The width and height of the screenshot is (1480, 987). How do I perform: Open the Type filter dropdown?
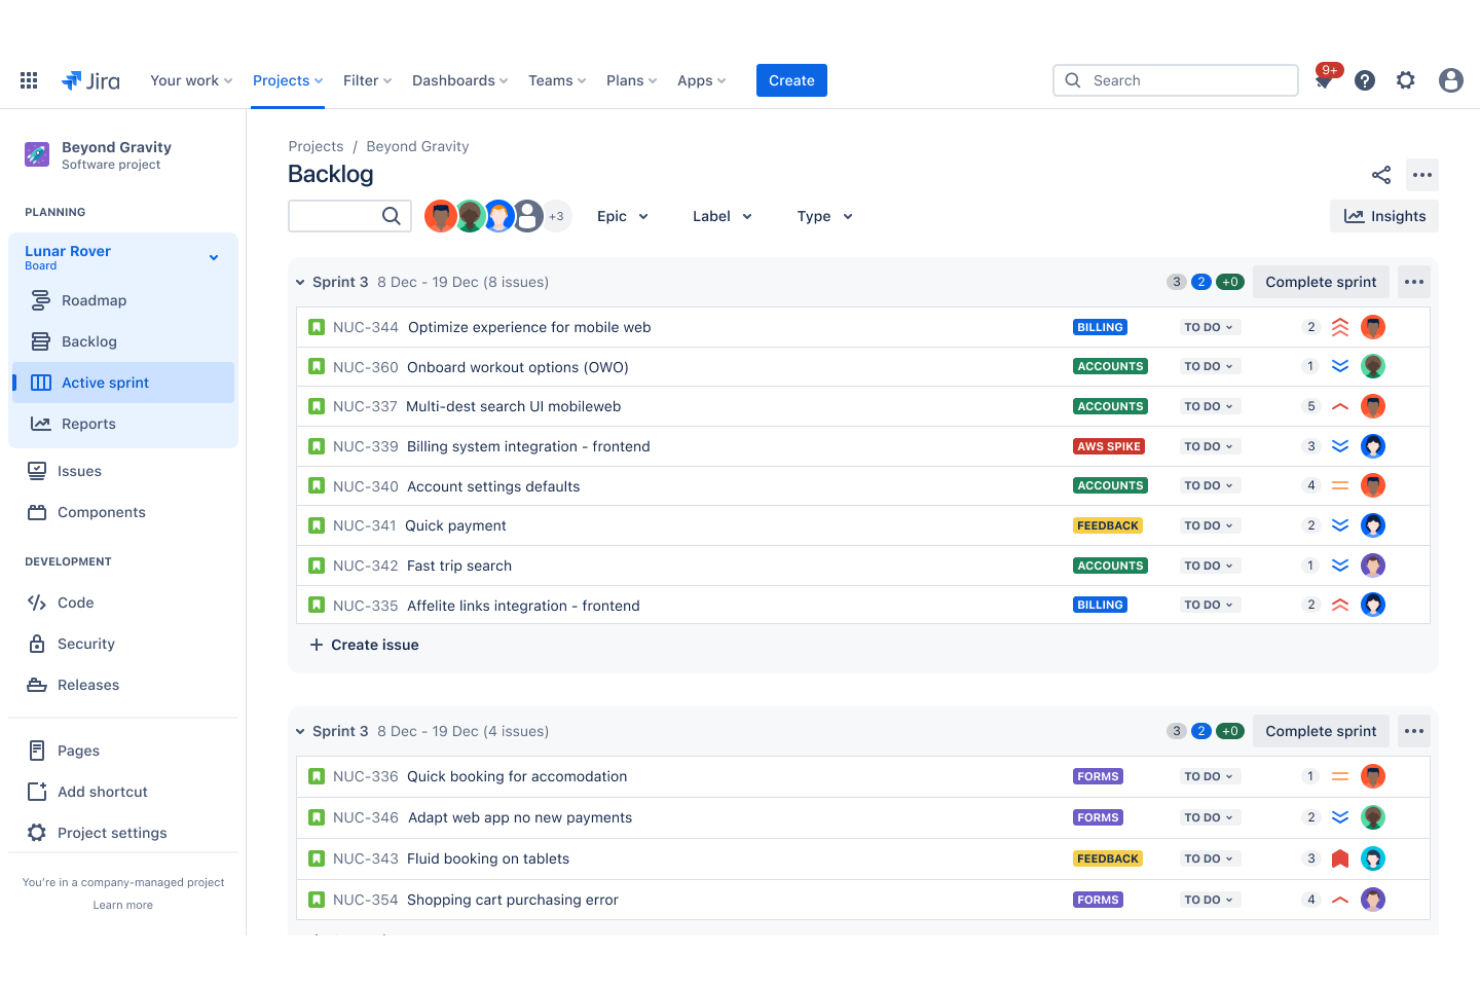(825, 216)
